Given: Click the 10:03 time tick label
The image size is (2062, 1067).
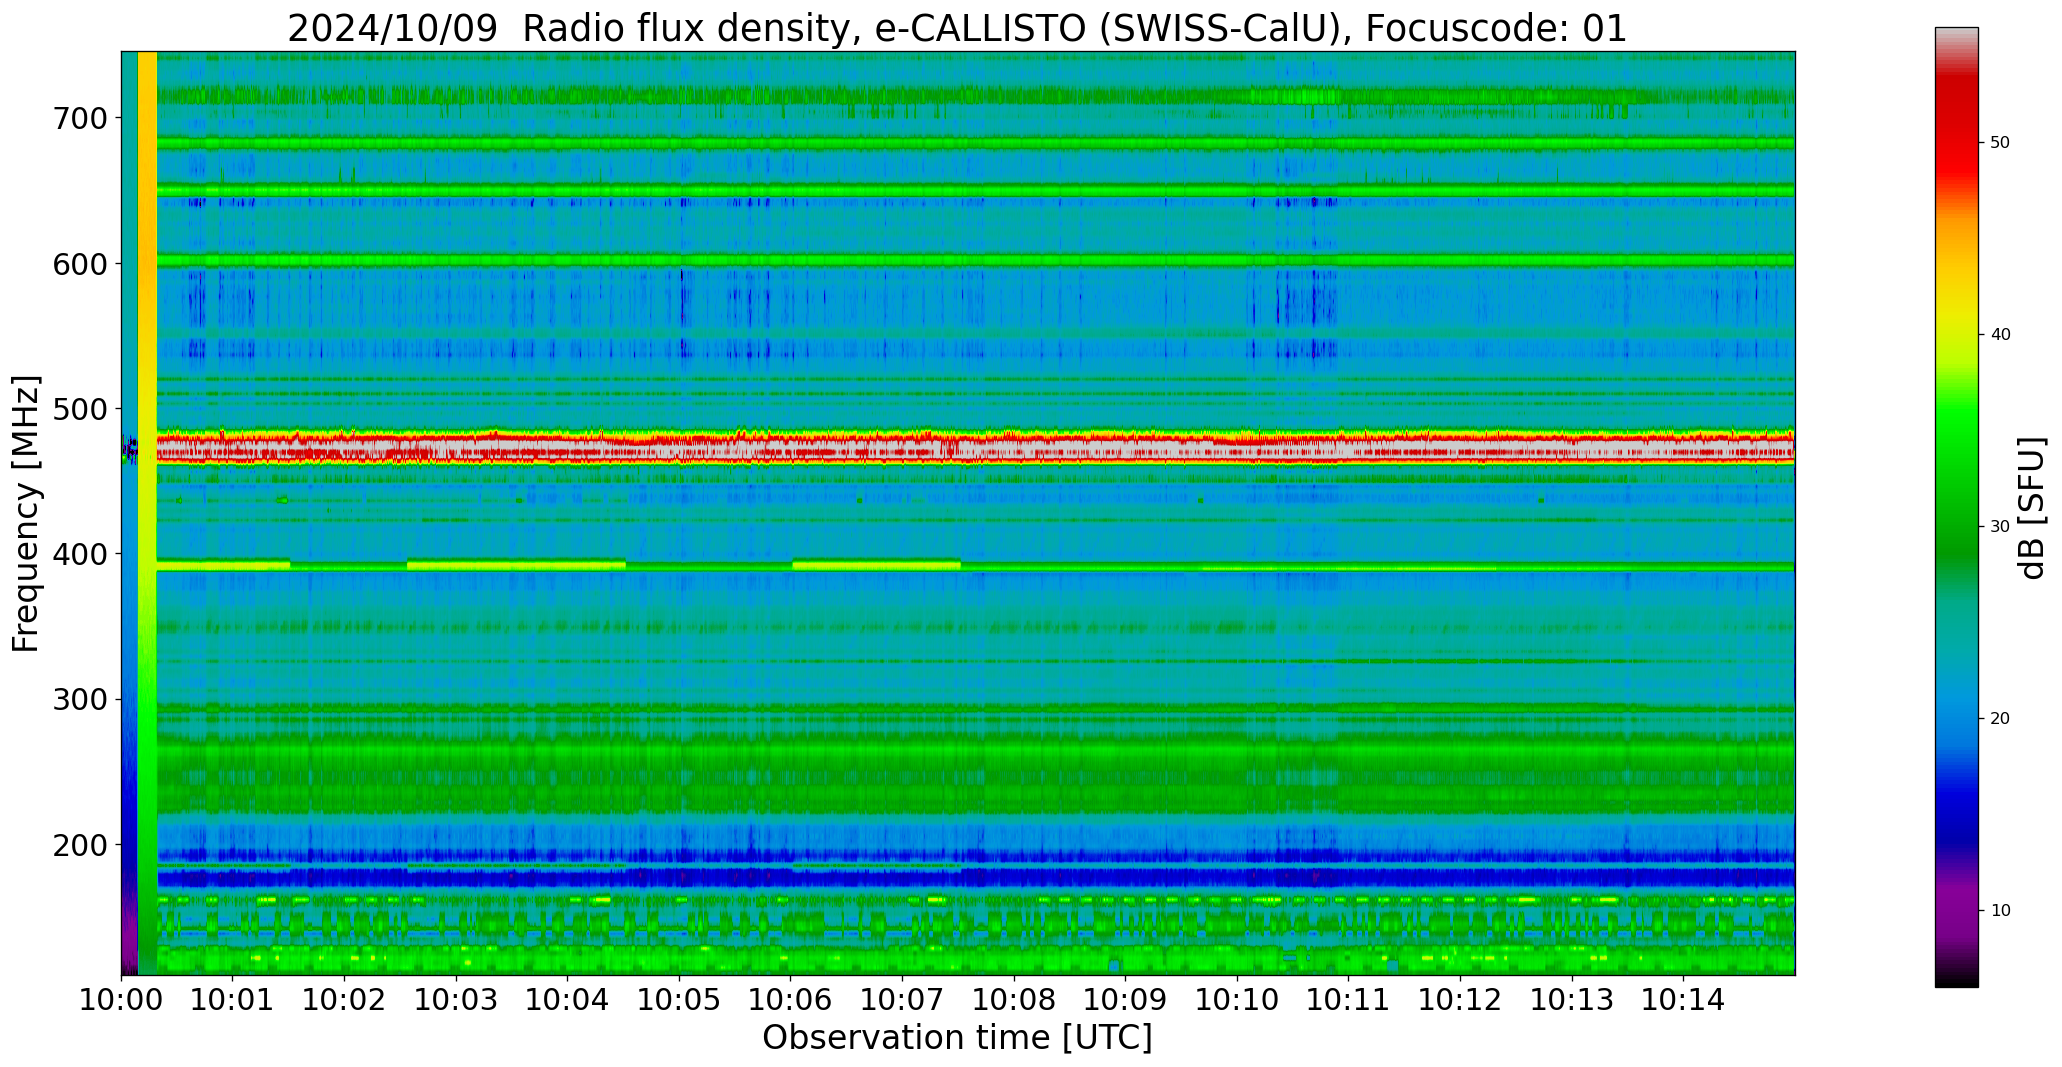Looking at the screenshot, I should (456, 999).
